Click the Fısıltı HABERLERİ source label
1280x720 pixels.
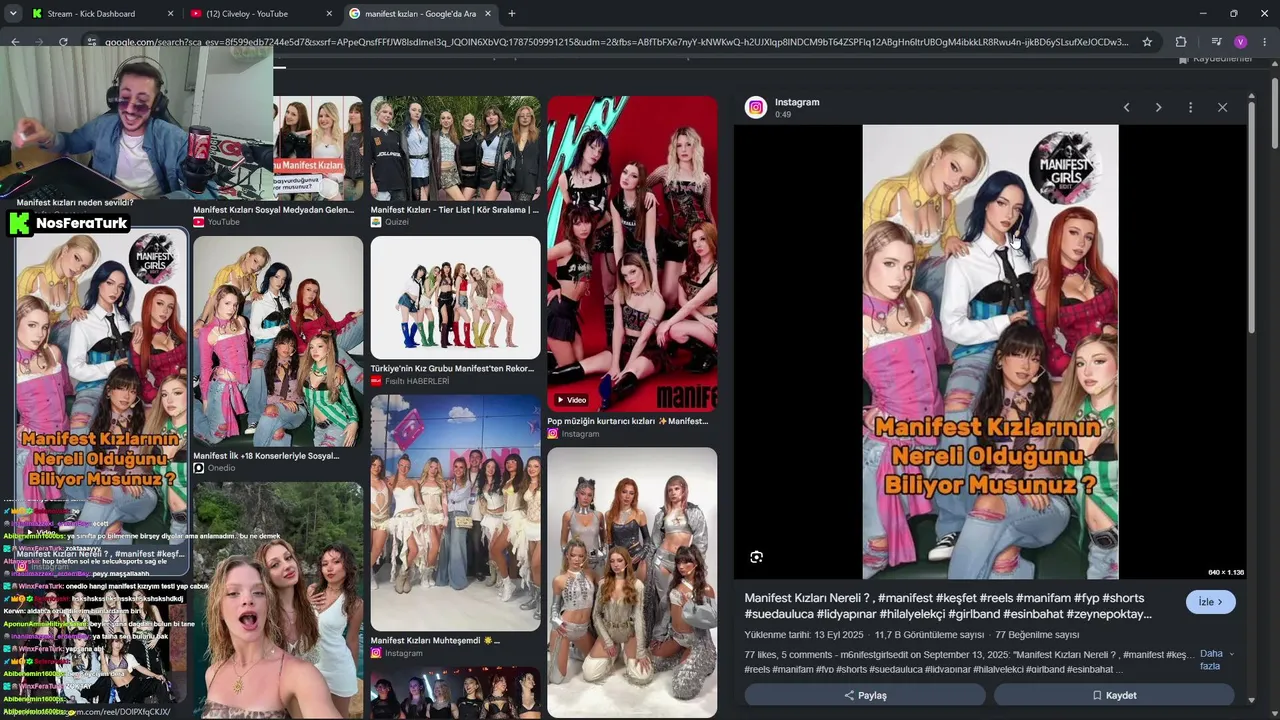click(410, 381)
